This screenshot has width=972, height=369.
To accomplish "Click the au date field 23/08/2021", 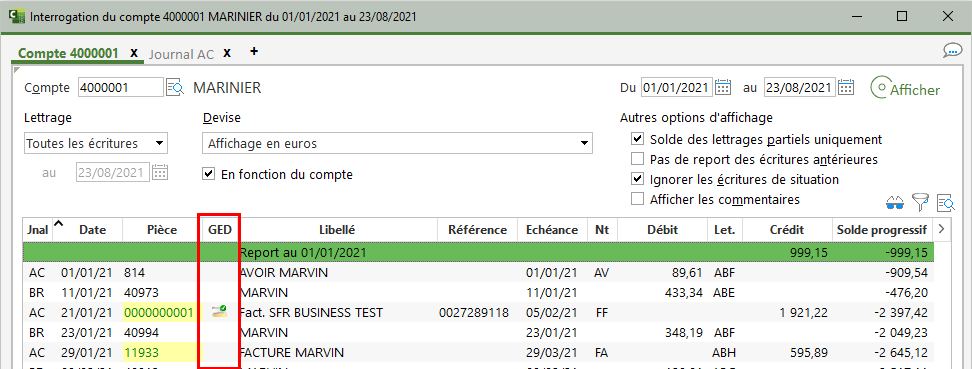I will click(x=799, y=88).
